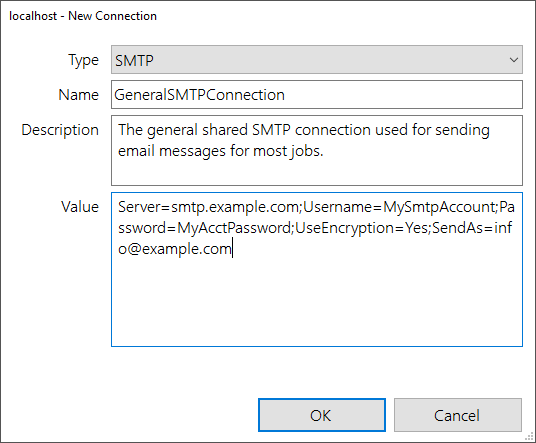Screen dimensions: 536x443
Task: Click inside the Description text box
Action: (x=317, y=150)
